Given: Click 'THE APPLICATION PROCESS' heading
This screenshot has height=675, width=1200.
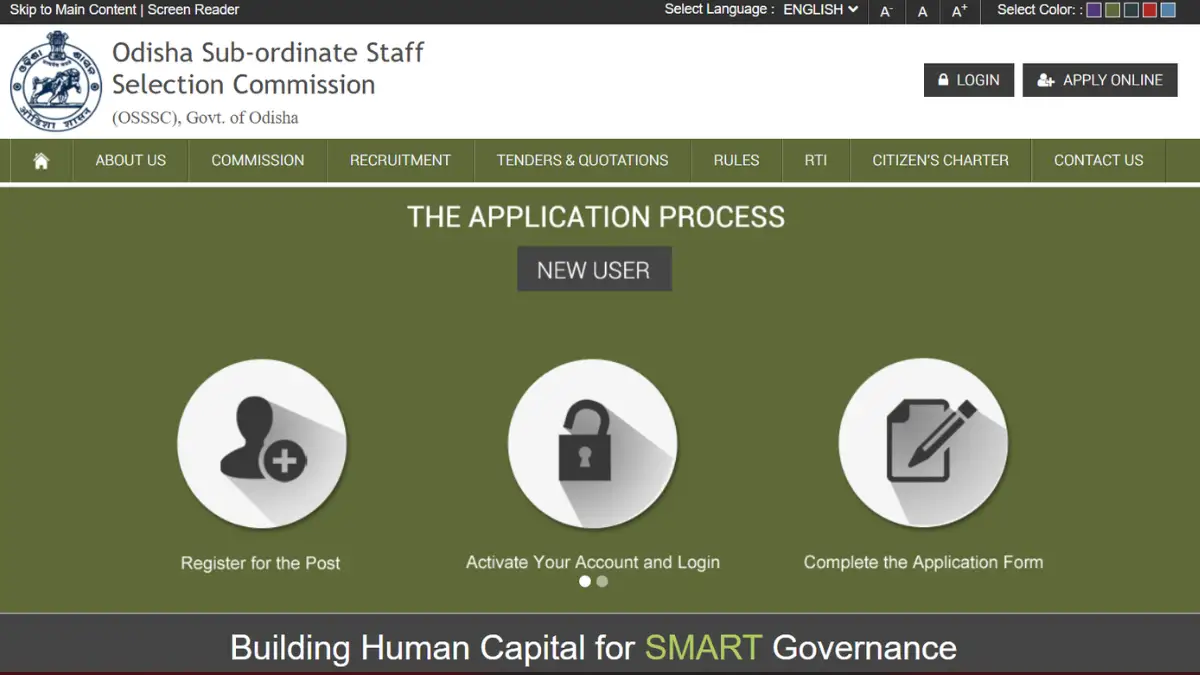Looking at the screenshot, I should [x=596, y=217].
